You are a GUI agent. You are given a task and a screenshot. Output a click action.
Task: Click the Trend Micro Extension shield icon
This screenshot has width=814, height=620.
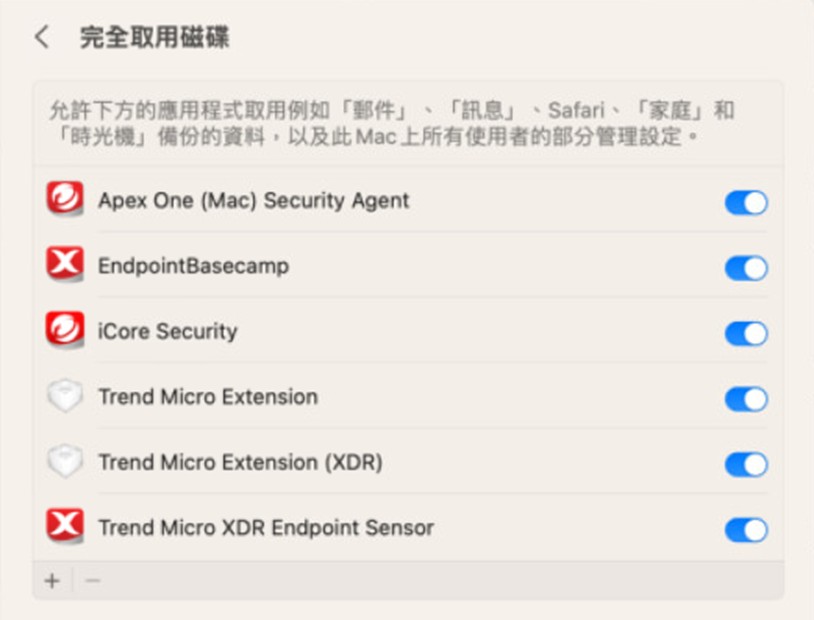[x=65, y=397]
